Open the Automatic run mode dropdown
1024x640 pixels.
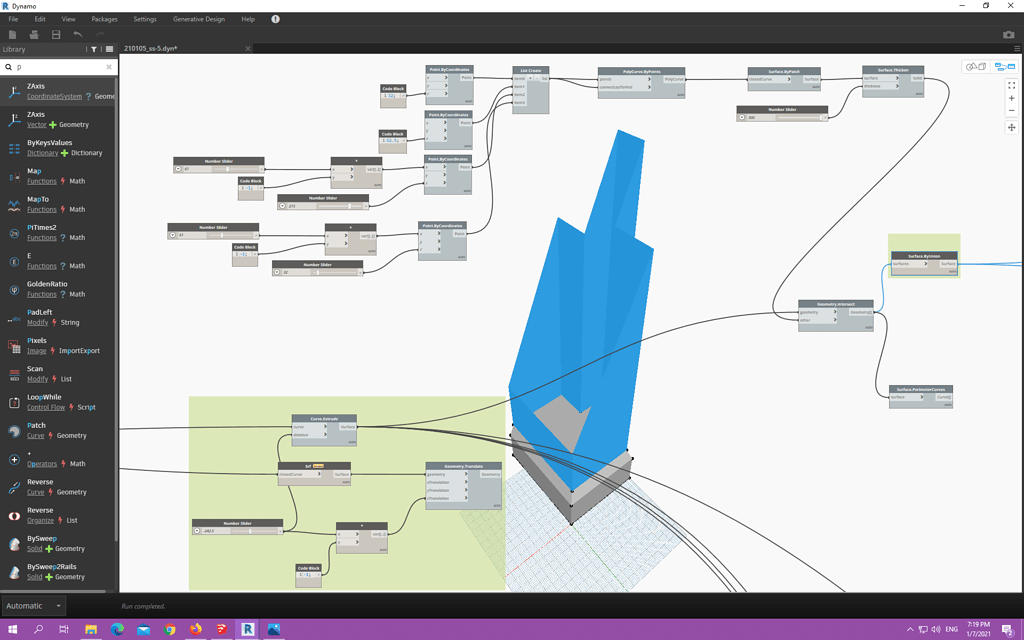tap(34, 605)
